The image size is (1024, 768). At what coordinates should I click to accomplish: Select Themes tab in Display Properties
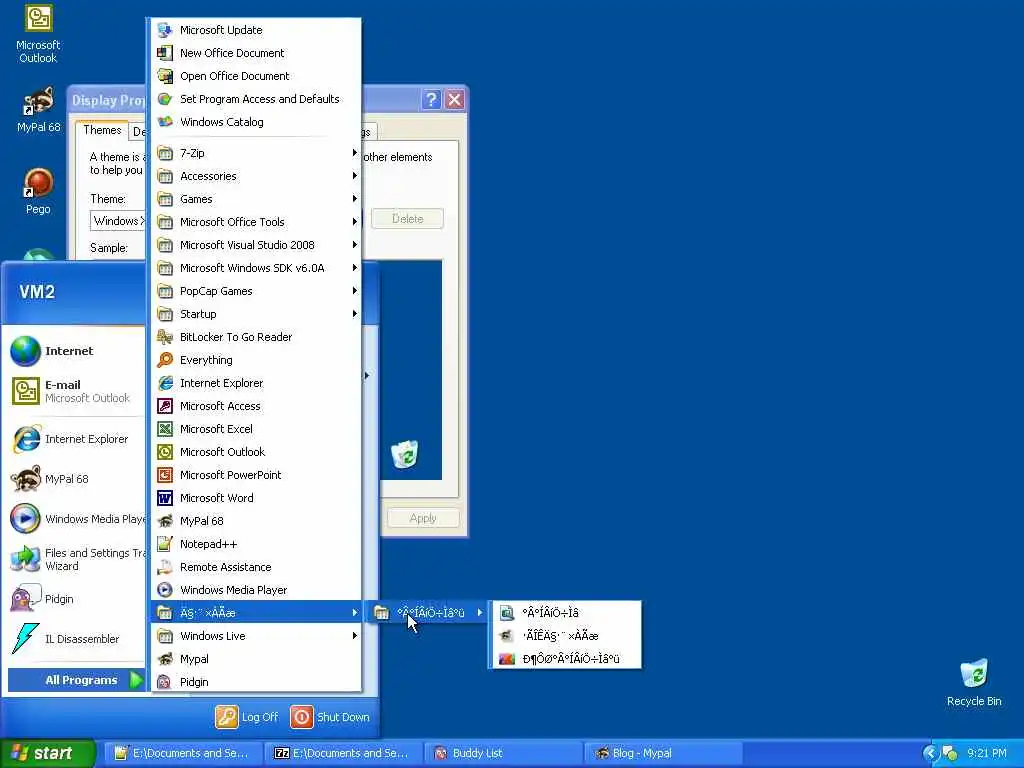pos(102,130)
